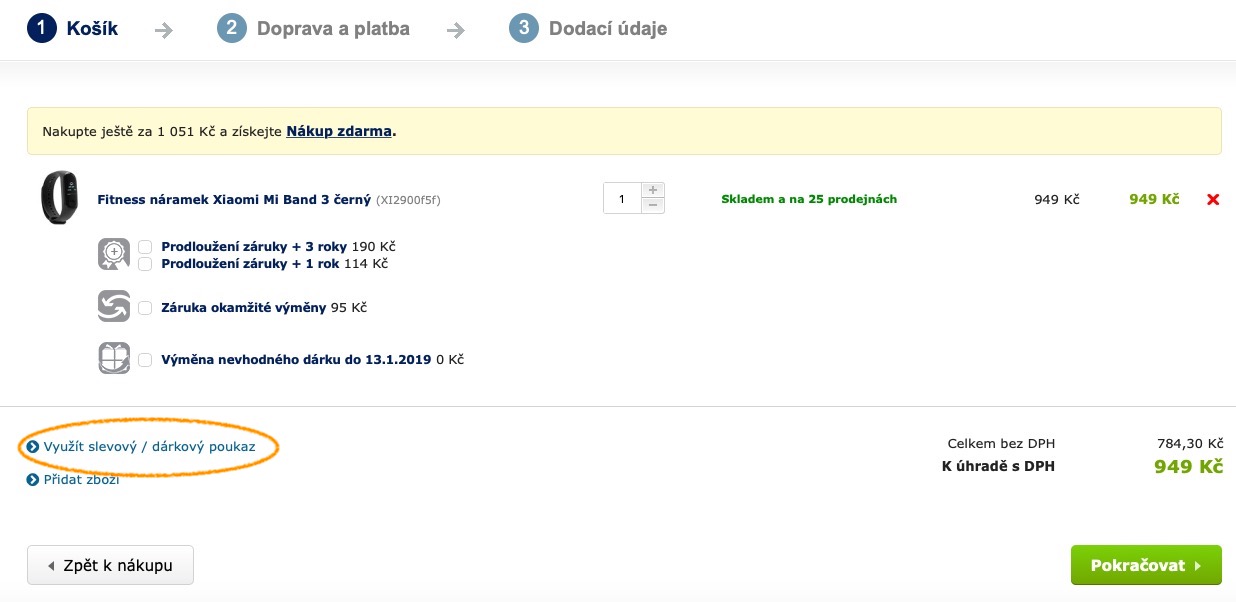Decrease quantity with the minus stepper
The width and height of the screenshot is (1236, 602).
(x=652, y=205)
